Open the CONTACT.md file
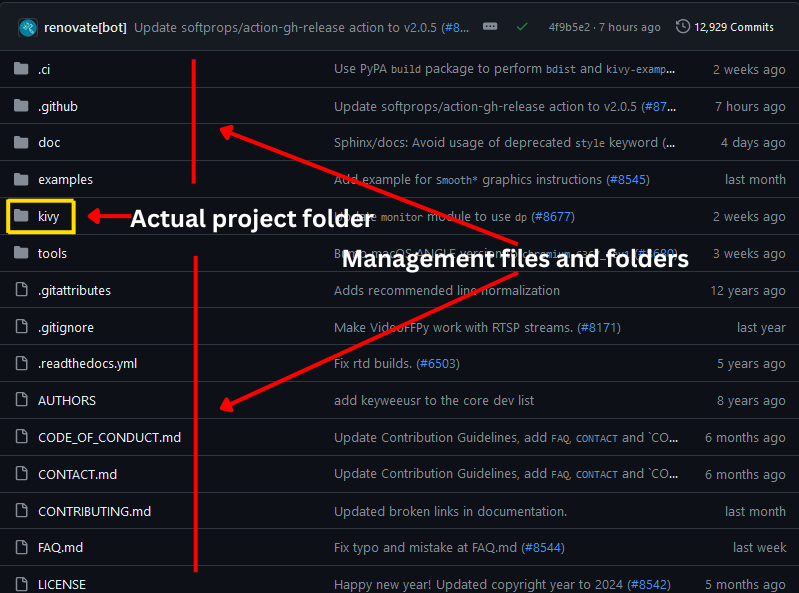 77,474
